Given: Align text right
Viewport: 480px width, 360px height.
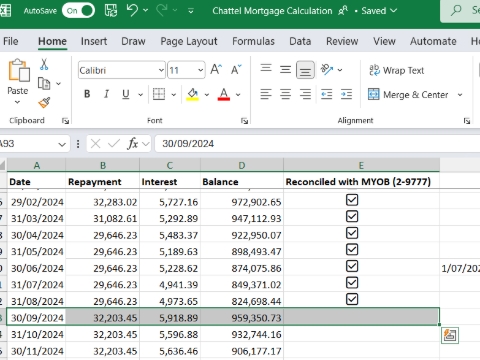Looking at the screenshot, I should pos(305,94).
